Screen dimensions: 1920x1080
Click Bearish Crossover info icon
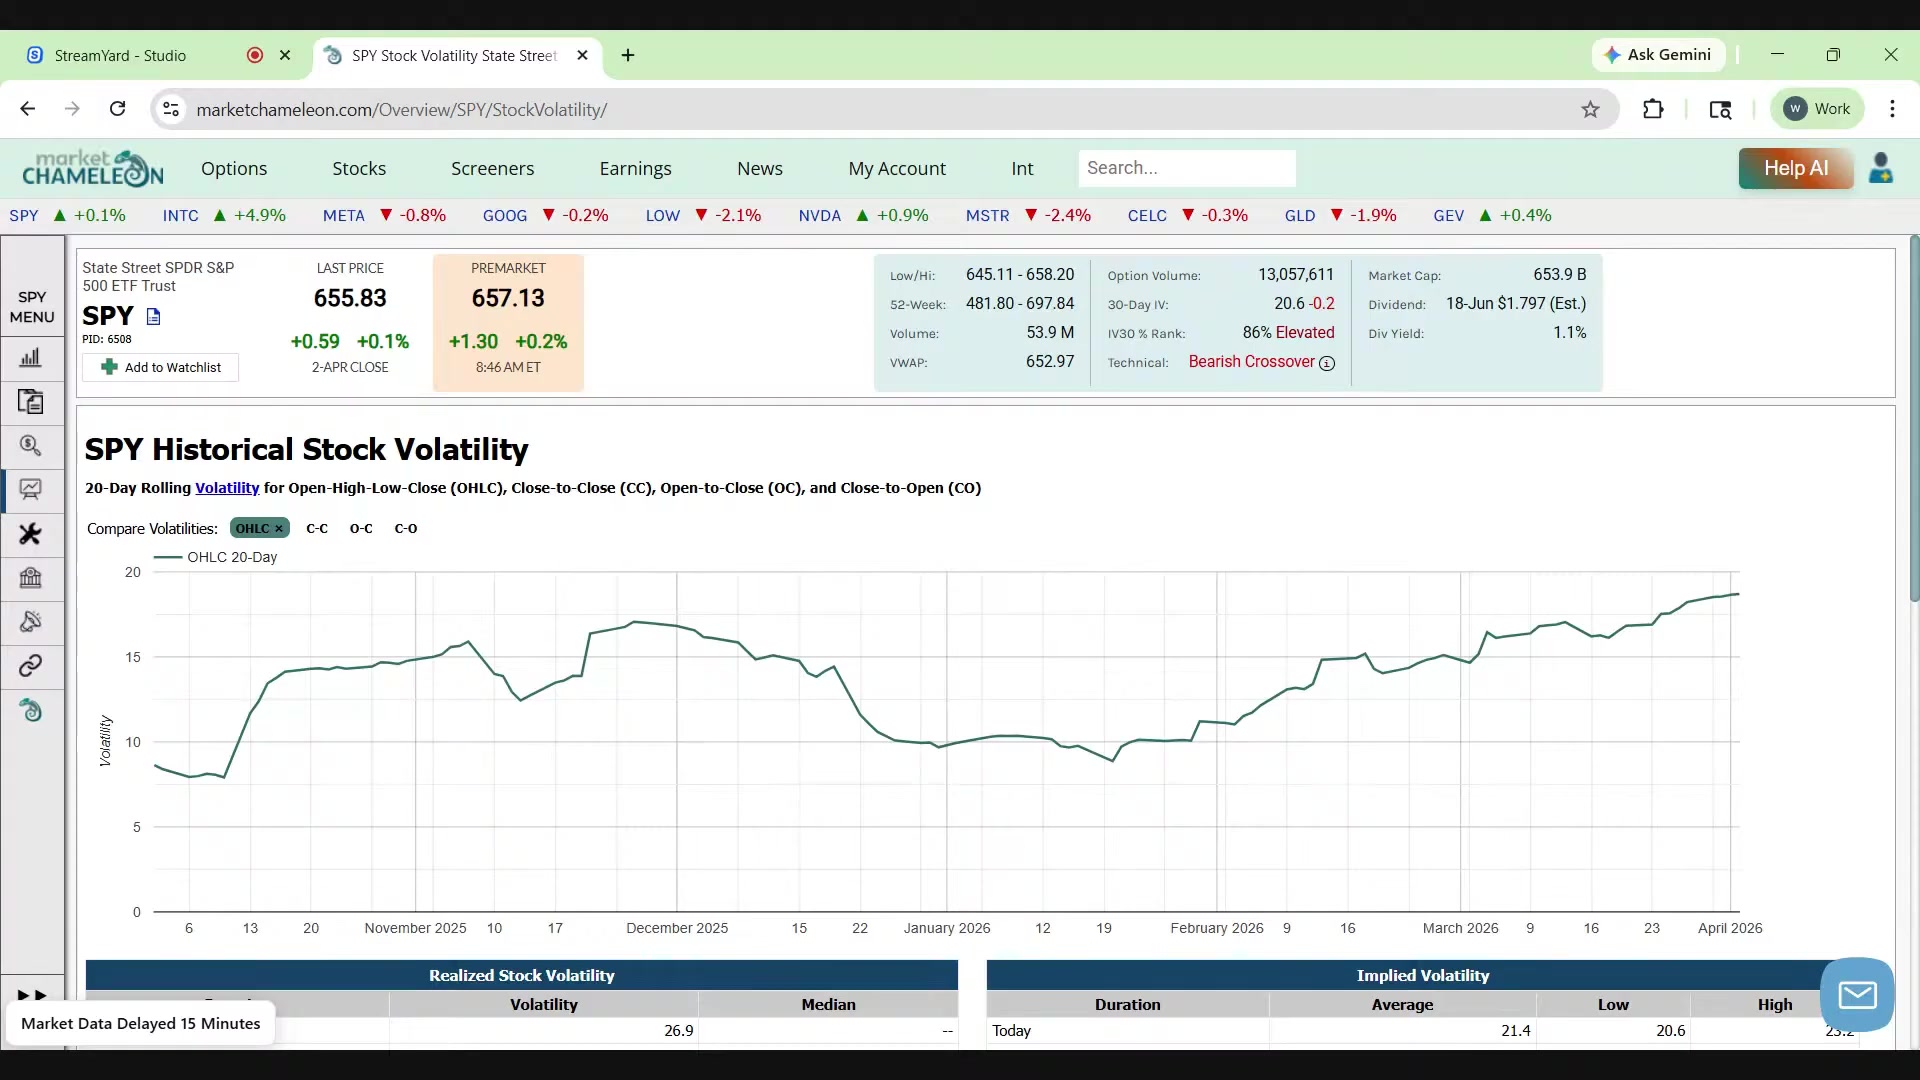click(x=1327, y=364)
